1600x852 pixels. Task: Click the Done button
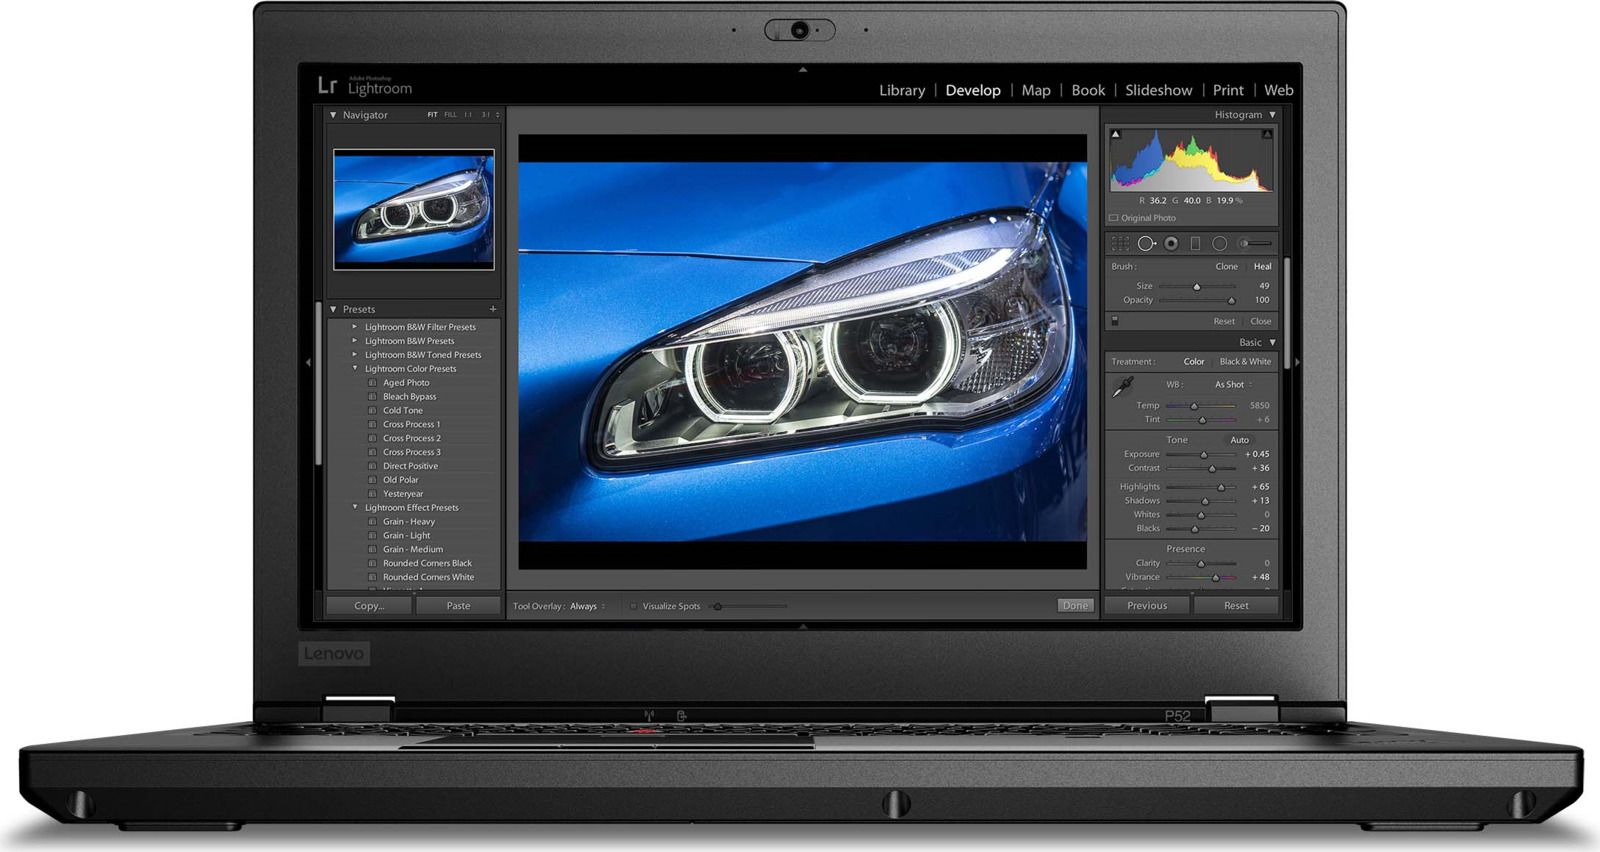(1075, 606)
